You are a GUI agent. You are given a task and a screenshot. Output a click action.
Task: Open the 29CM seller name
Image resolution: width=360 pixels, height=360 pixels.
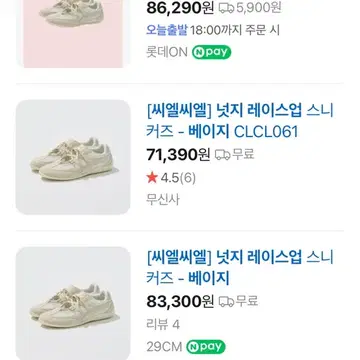point(164,347)
